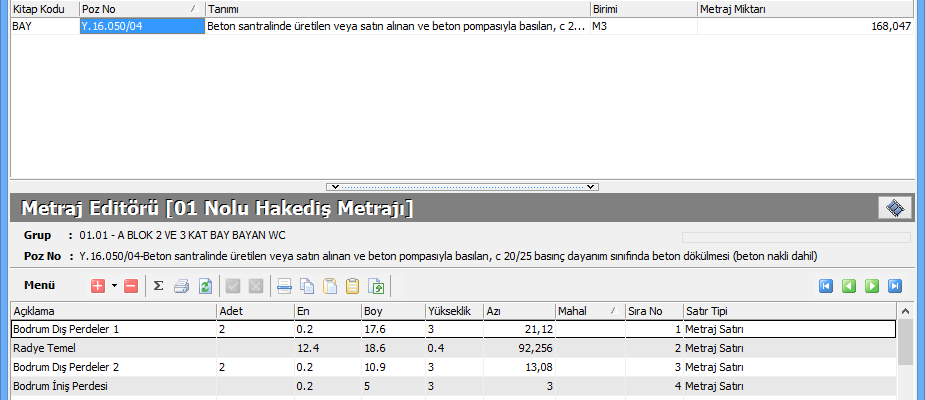Click the yellow clipboard paste icon

point(352,286)
